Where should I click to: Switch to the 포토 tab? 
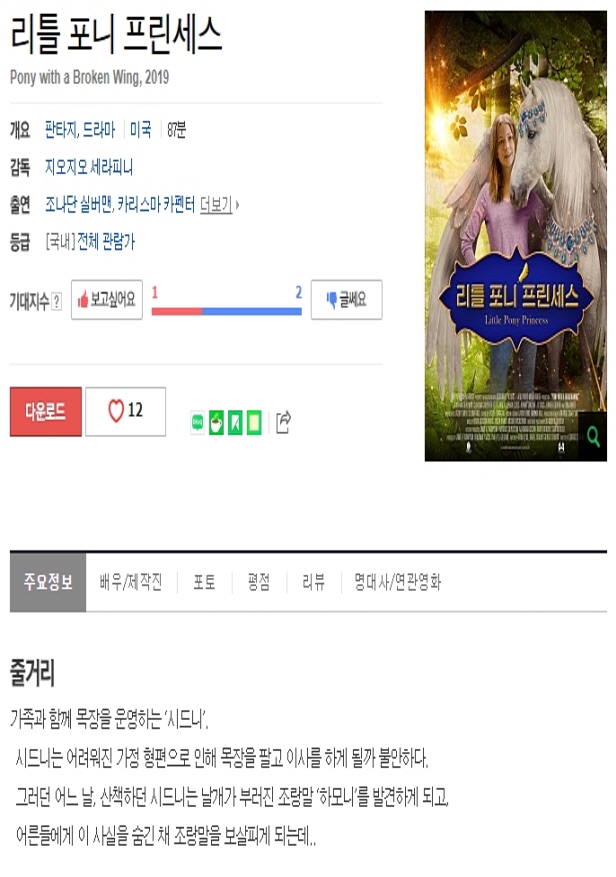(x=204, y=582)
